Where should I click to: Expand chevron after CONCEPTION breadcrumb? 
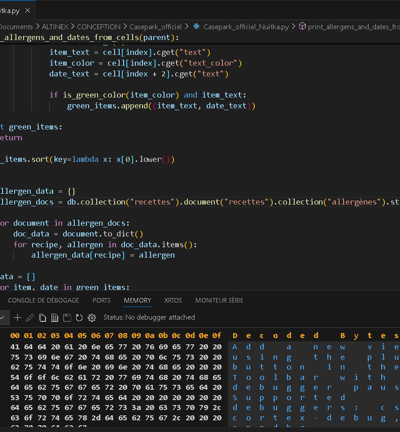tap(125, 26)
